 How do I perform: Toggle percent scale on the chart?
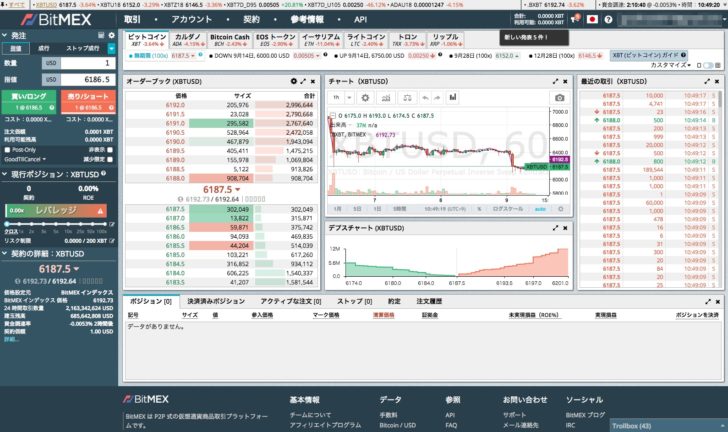pyautogui.click(x=479, y=209)
